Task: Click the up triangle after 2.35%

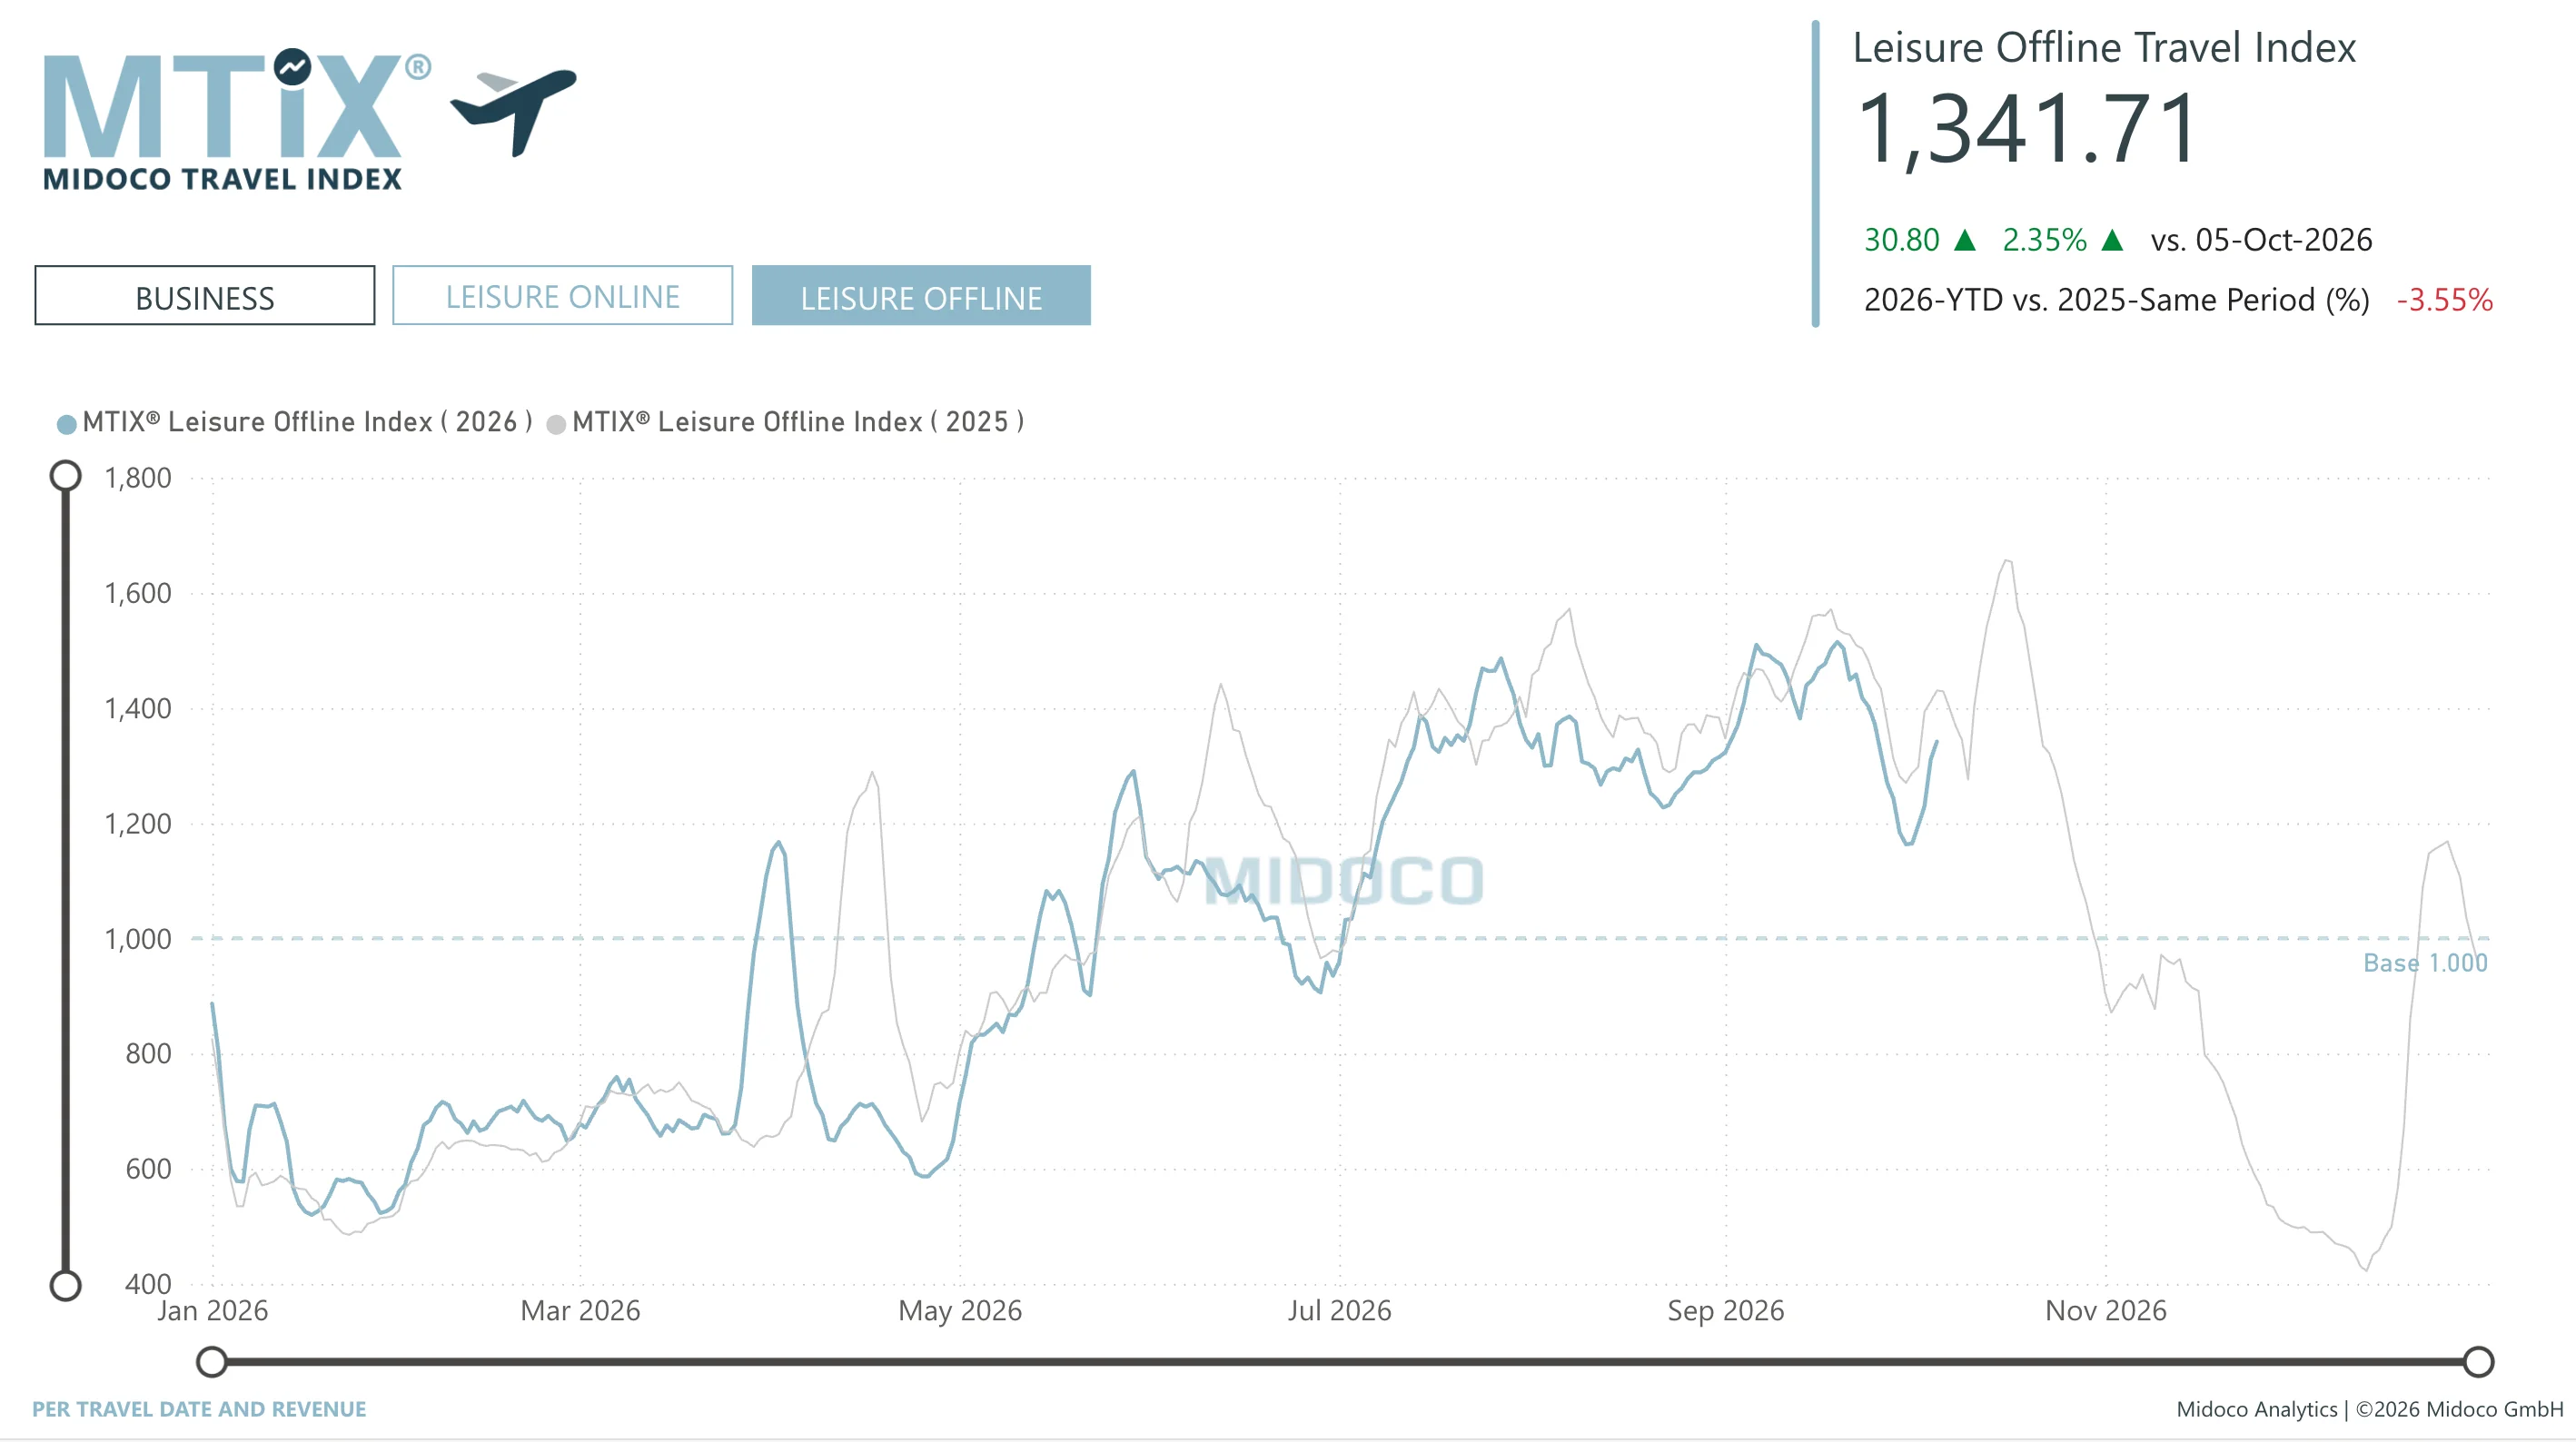Action: pyautogui.click(x=2112, y=240)
